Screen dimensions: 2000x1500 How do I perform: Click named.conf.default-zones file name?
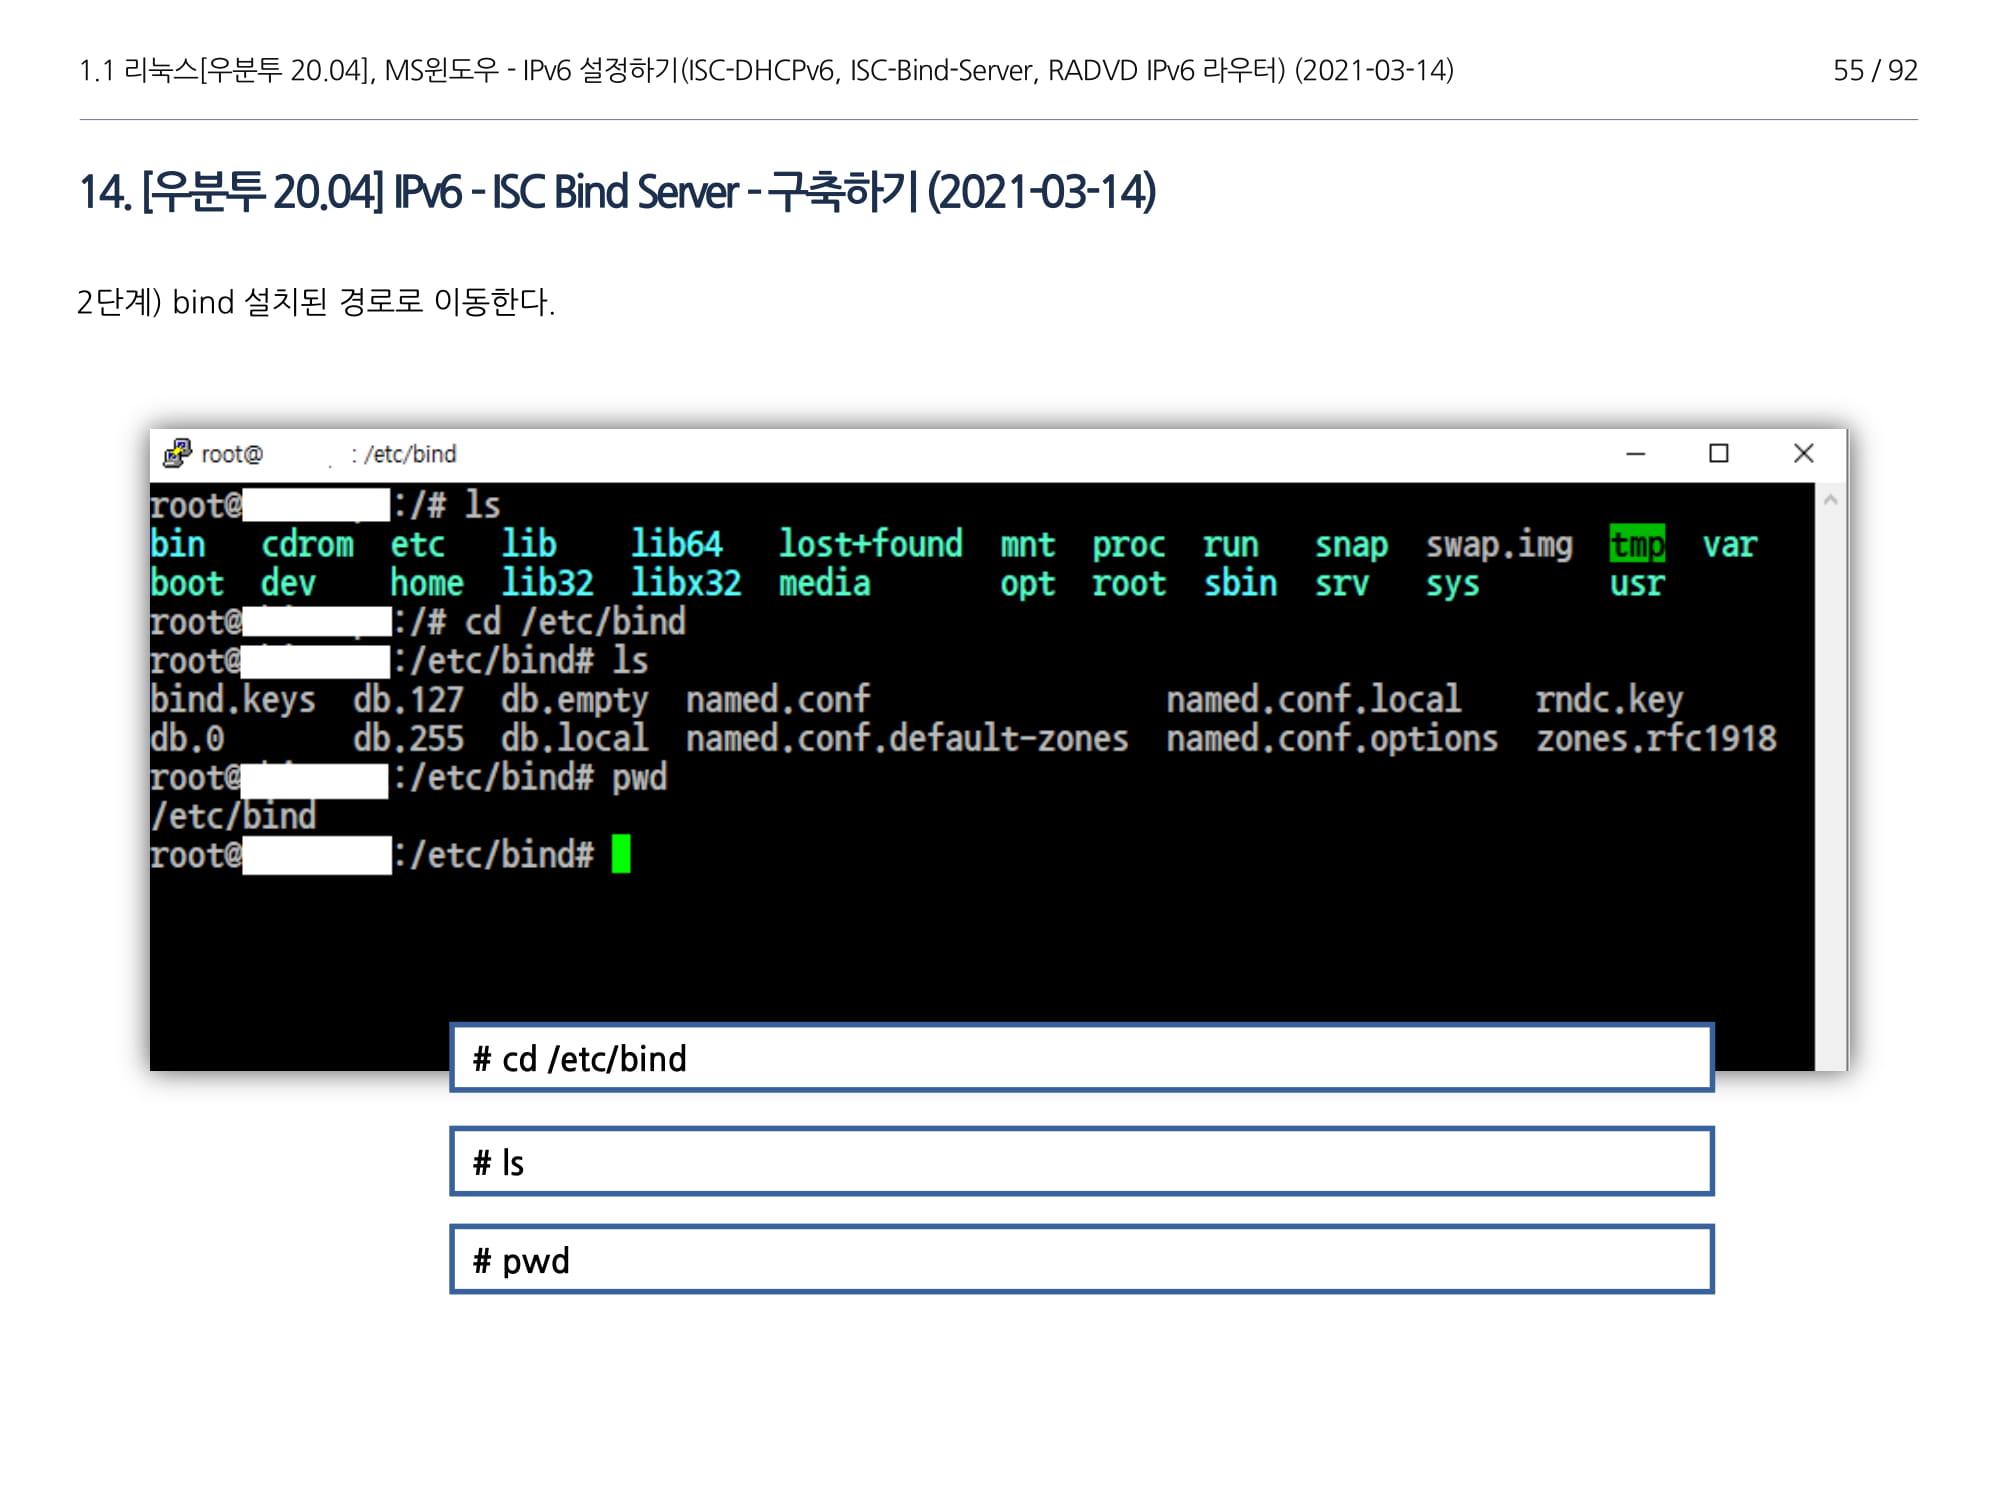906,739
